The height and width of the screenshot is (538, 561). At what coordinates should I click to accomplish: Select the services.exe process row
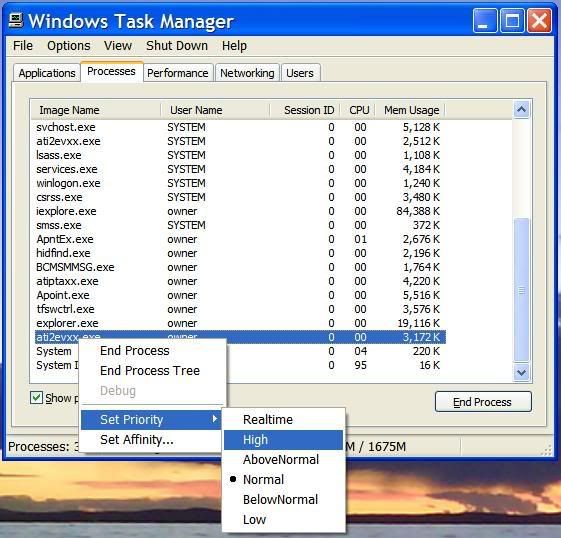240,169
